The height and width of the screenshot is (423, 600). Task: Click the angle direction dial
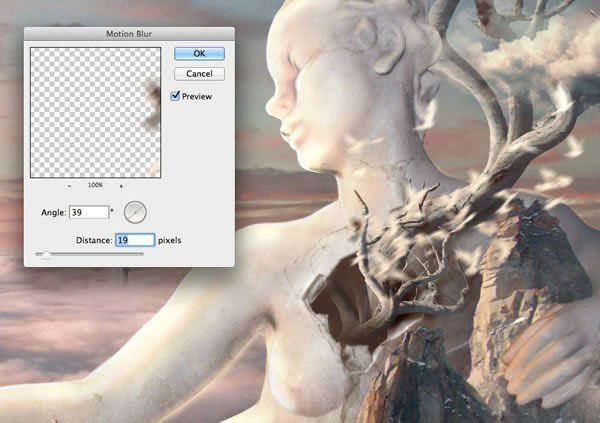pos(135,212)
